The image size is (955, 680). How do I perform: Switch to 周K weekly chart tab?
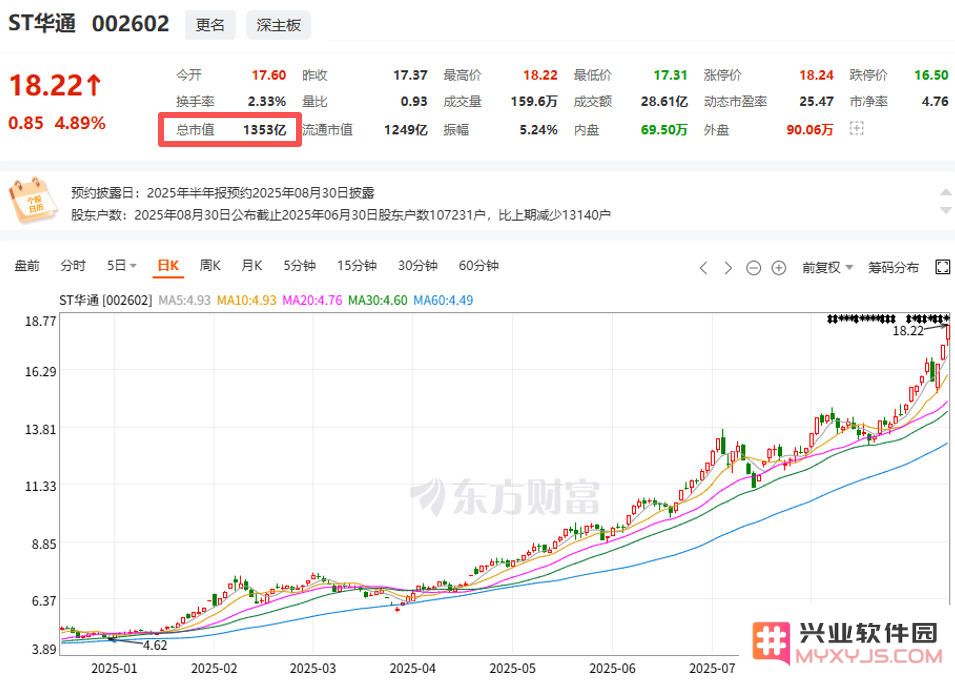click(x=210, y=266)
